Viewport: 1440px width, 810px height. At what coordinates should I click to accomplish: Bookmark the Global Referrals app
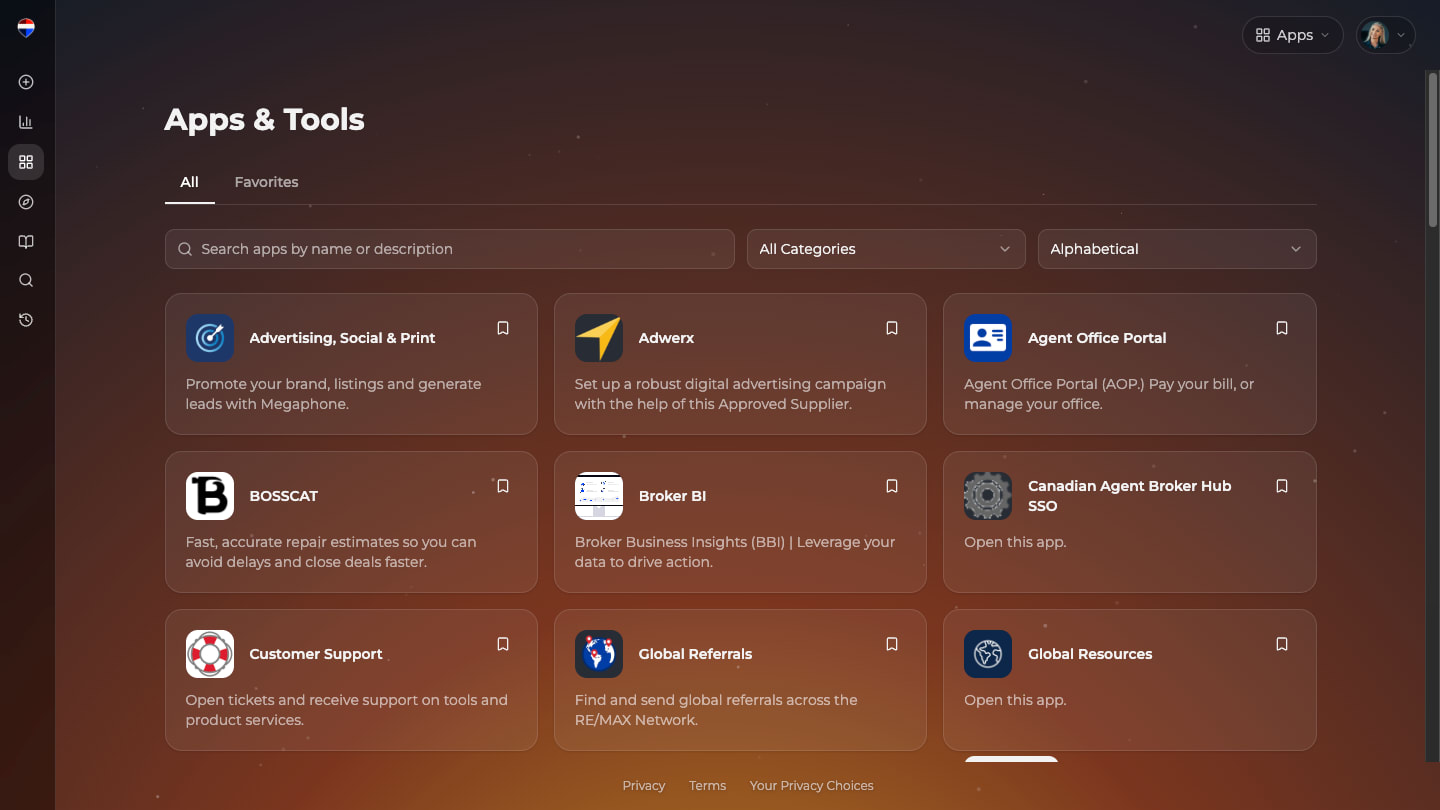pyautogui.click(x=892, y=644)
